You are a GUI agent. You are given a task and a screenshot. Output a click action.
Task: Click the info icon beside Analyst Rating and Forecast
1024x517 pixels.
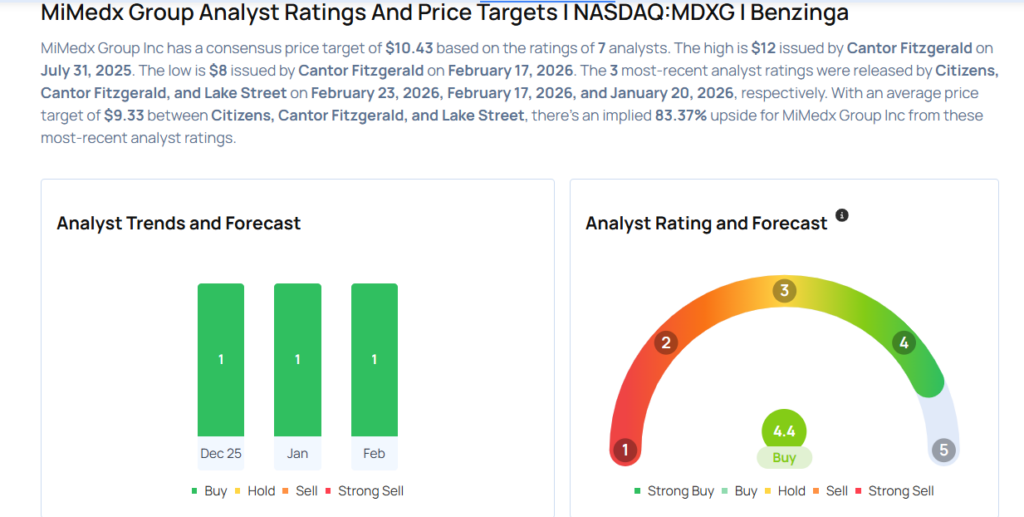point(842,215)
